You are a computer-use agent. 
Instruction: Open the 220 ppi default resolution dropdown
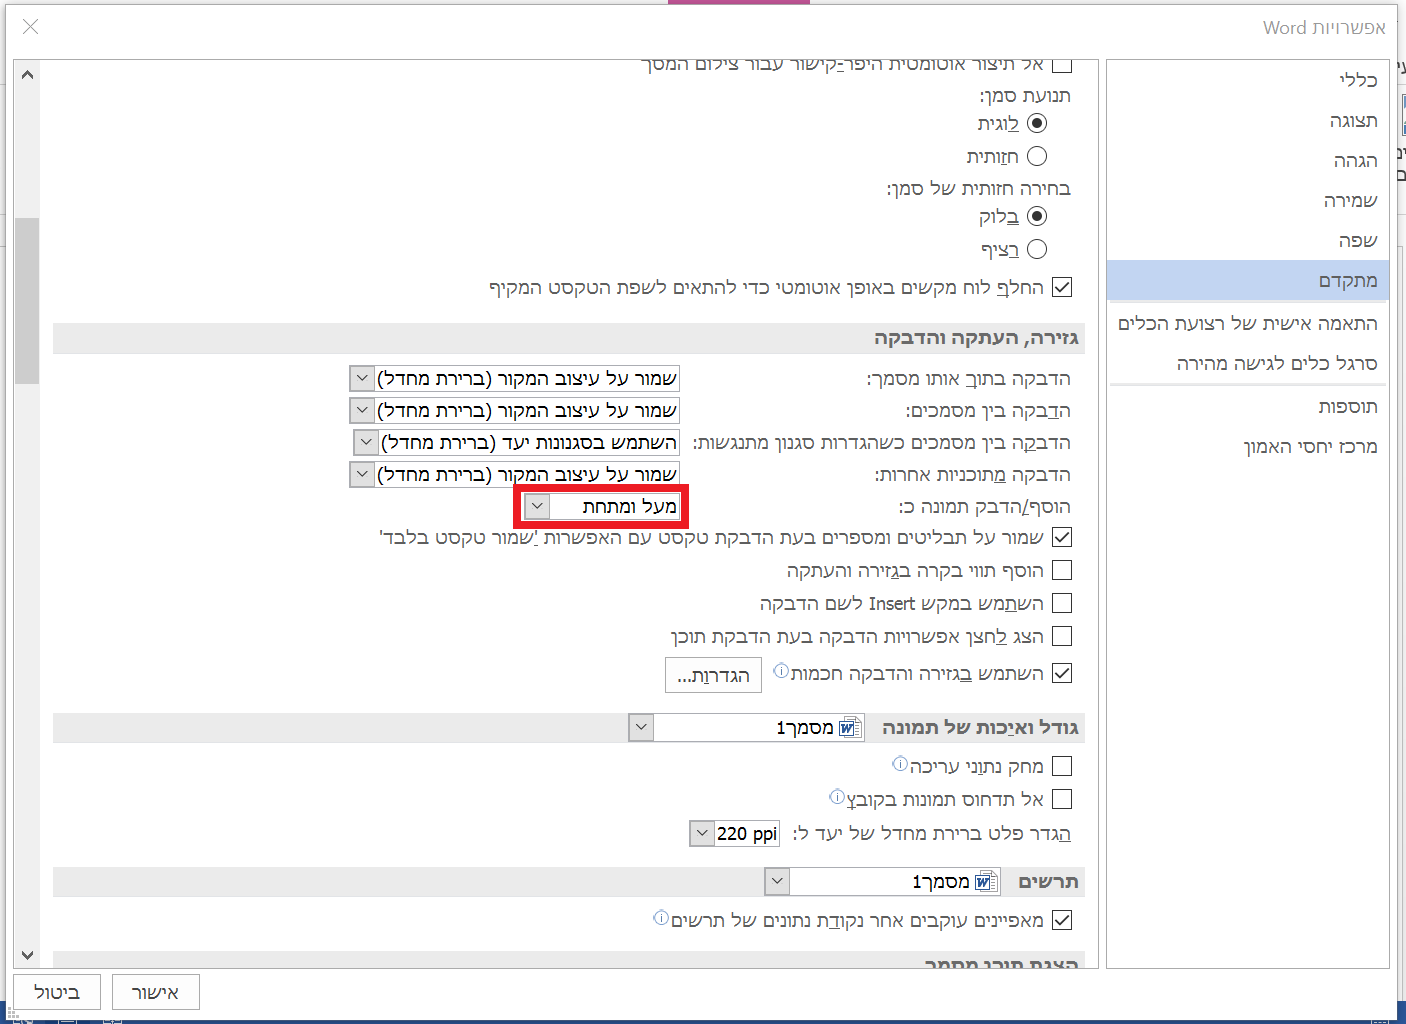click(x=701, y=833)
